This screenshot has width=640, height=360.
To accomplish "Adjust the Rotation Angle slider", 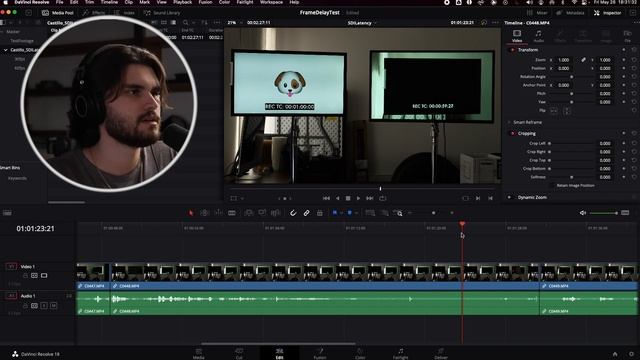I will [571, 77].
